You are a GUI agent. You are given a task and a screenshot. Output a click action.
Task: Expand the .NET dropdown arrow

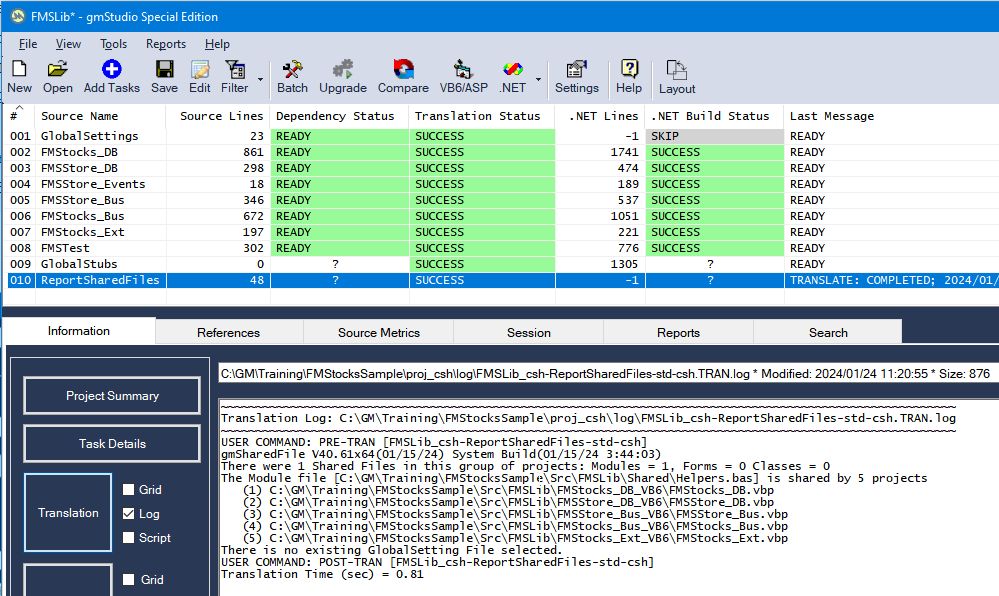(539, 79)
